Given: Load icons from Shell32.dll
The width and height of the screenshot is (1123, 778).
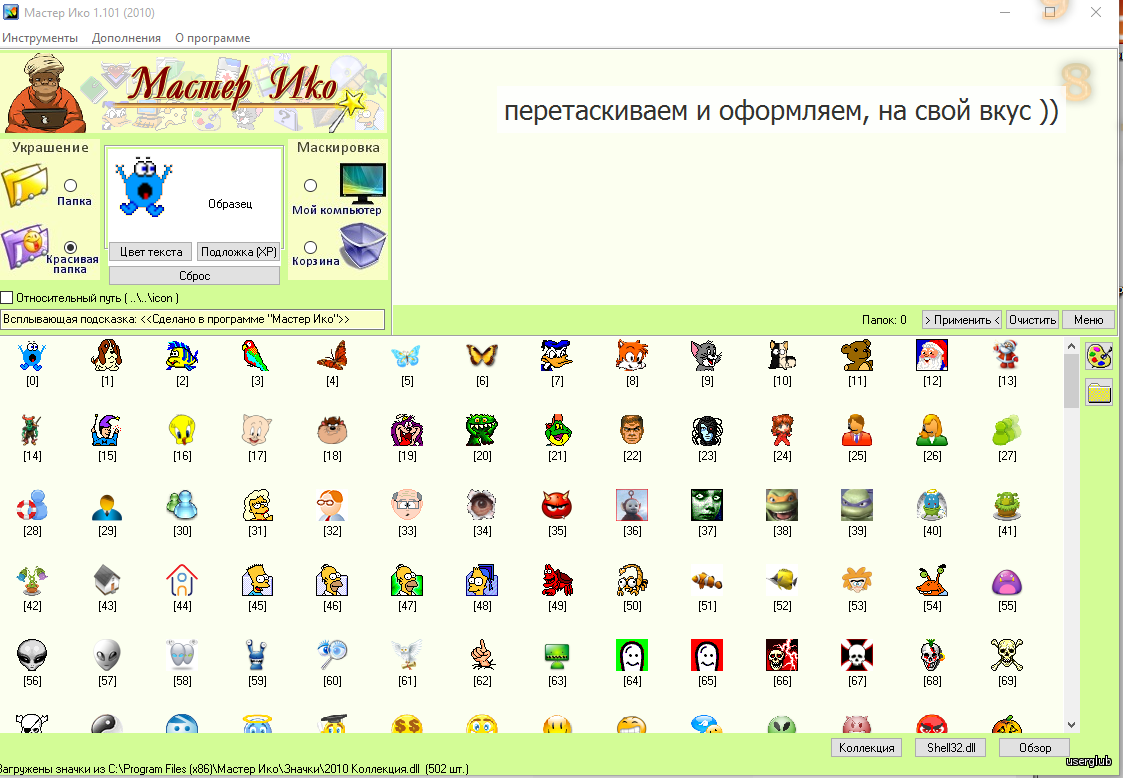Looking at the screenshot, I should 951,747.
